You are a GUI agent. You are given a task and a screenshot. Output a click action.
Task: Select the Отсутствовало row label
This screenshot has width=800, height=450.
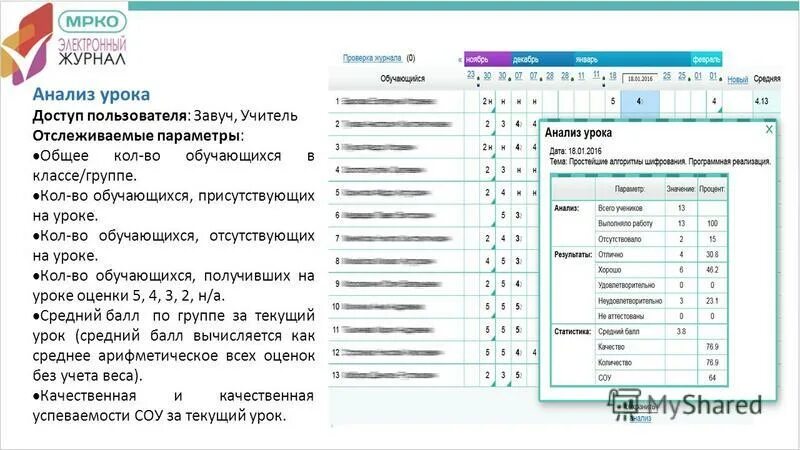pyautogui.click(x=619, y=239)
